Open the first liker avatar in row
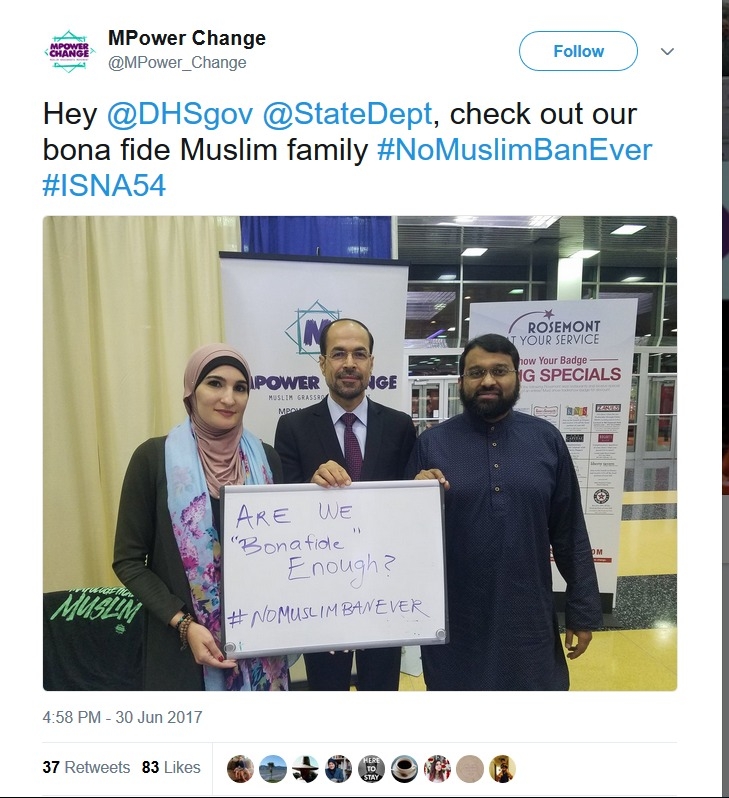Viewport: 729px width, 798px height. [240, 768]
